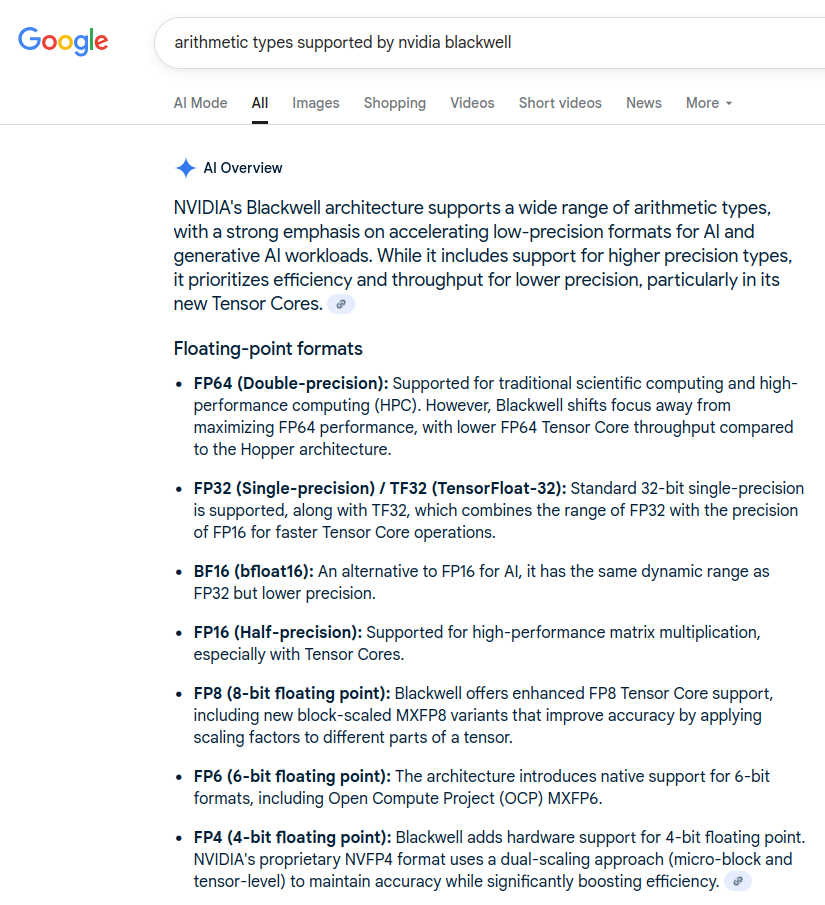Open the Short videos tab
The width and height of the screenshot is (825, 905).
[560, 103]
